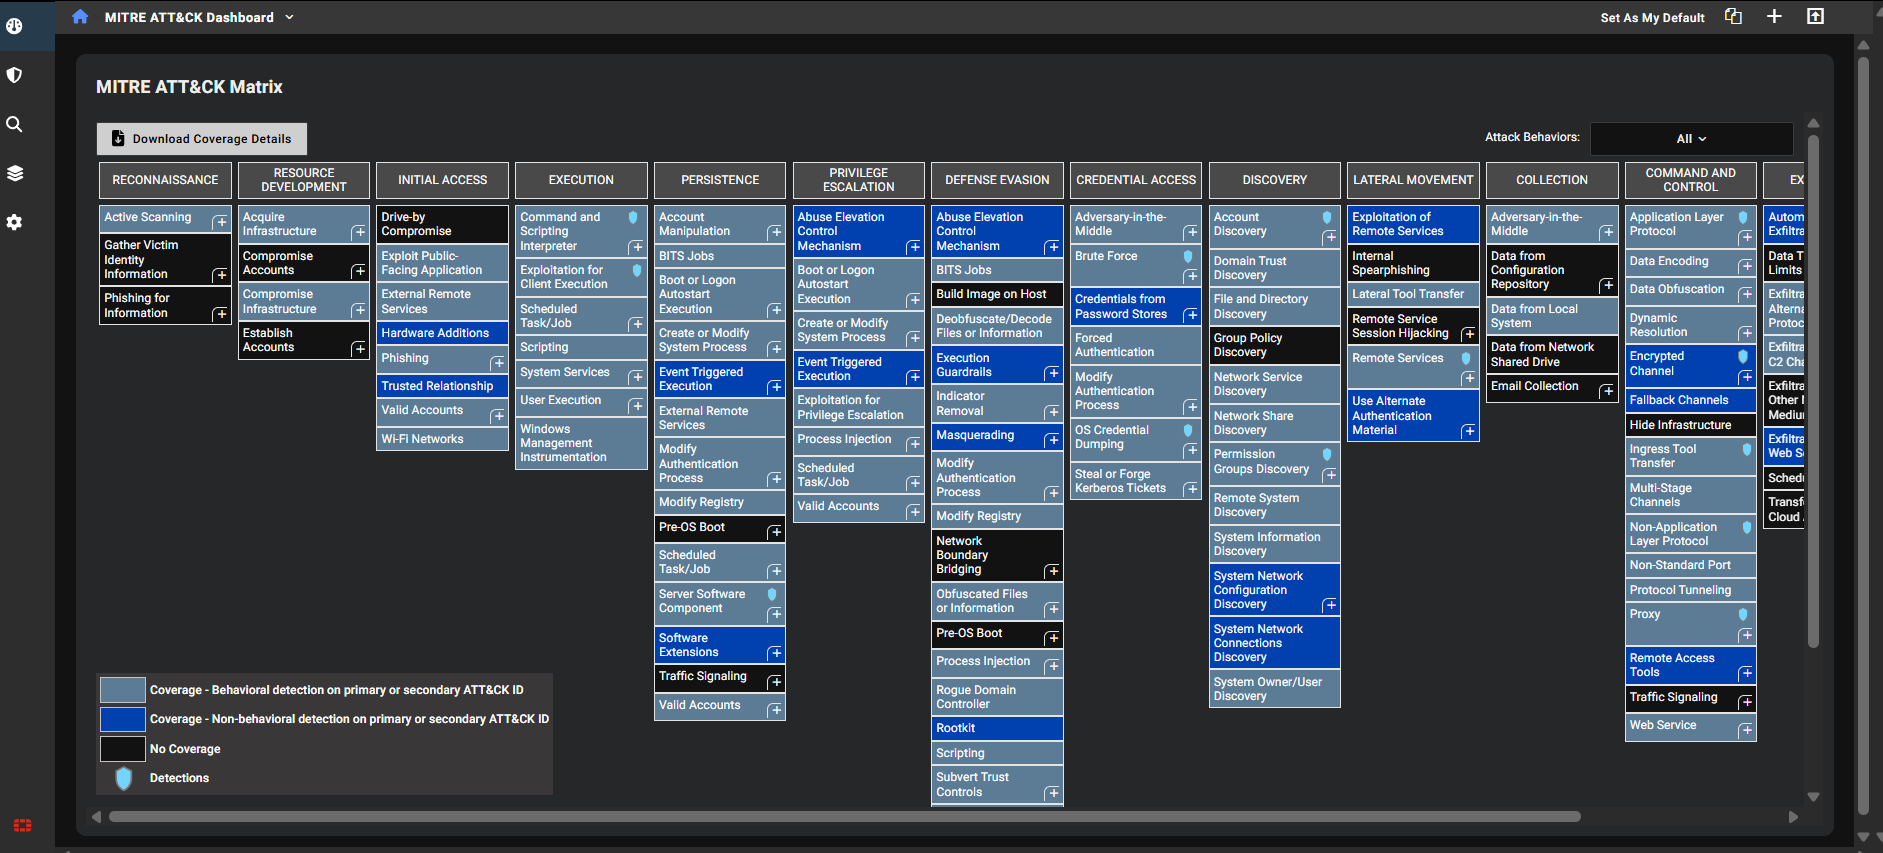Click the shield on Remote Services under Lateral Movement
The width and height of the screenshot is (1883, 853).
(x=1466, y=358)
